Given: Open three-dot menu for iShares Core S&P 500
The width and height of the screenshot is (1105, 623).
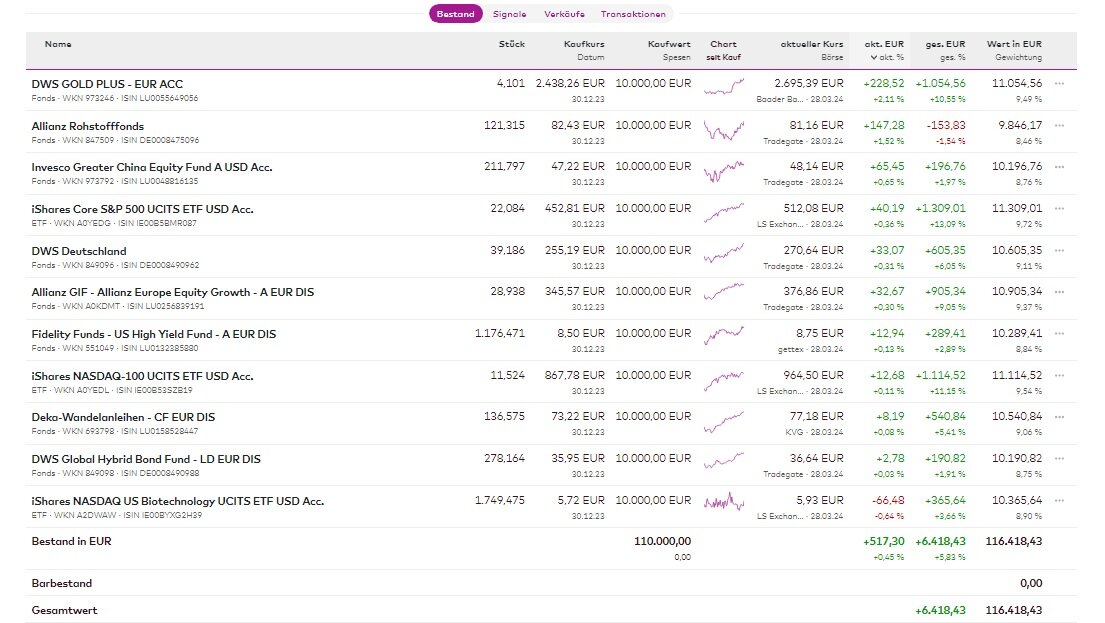Looking at the screenshot, I should (1059, 209).
